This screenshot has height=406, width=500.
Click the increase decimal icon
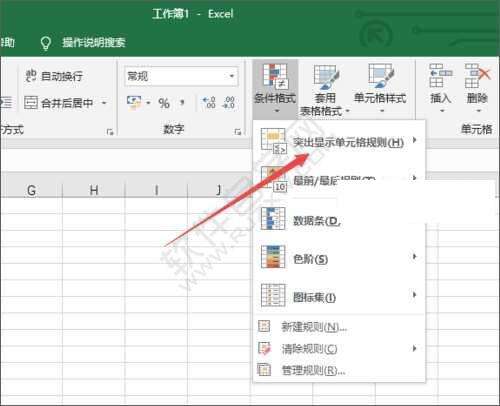click(209, 103)
